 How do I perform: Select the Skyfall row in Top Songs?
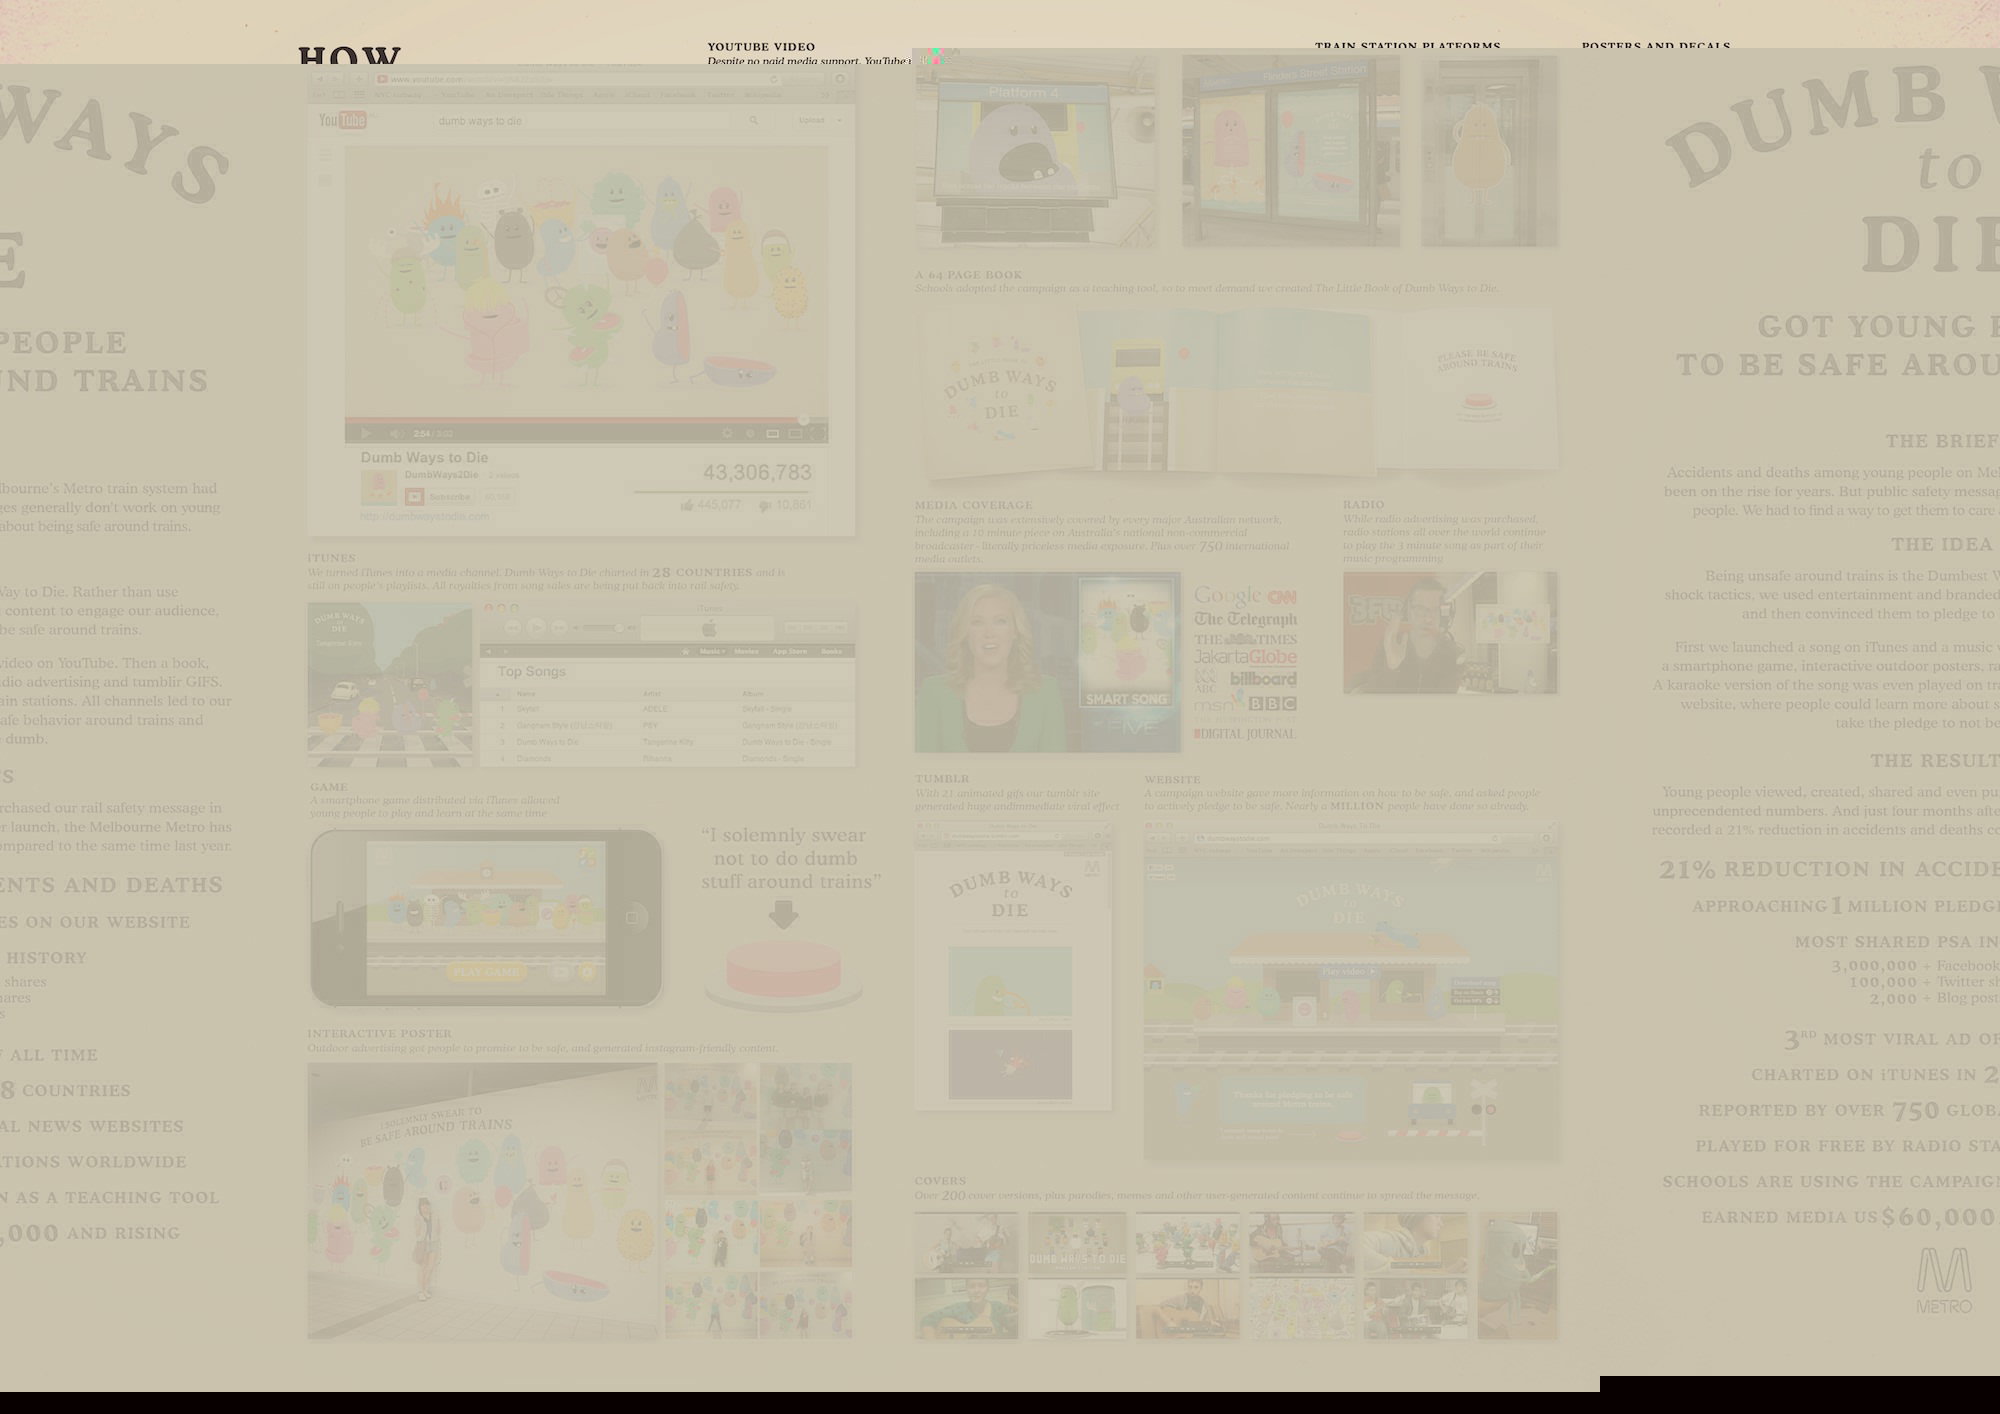tap(667, 709)
